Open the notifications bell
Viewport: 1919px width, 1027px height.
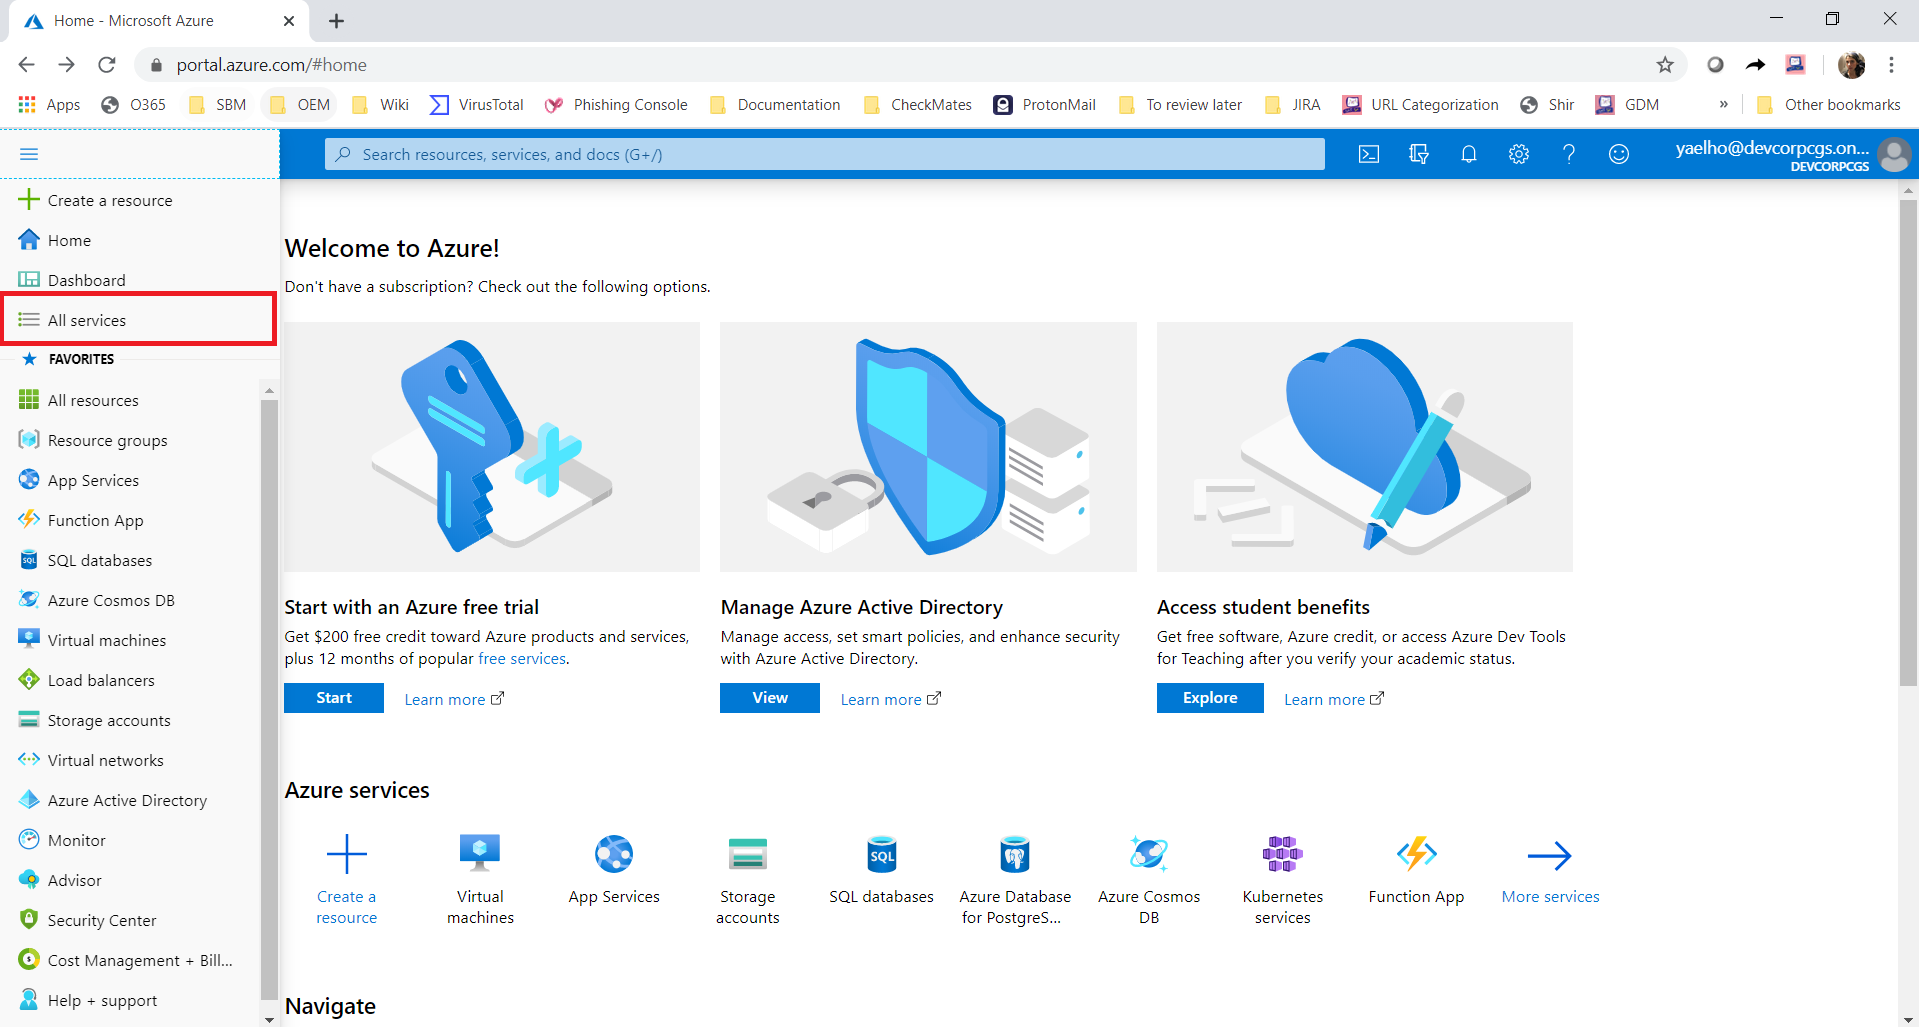click(x=1469, y=154)
